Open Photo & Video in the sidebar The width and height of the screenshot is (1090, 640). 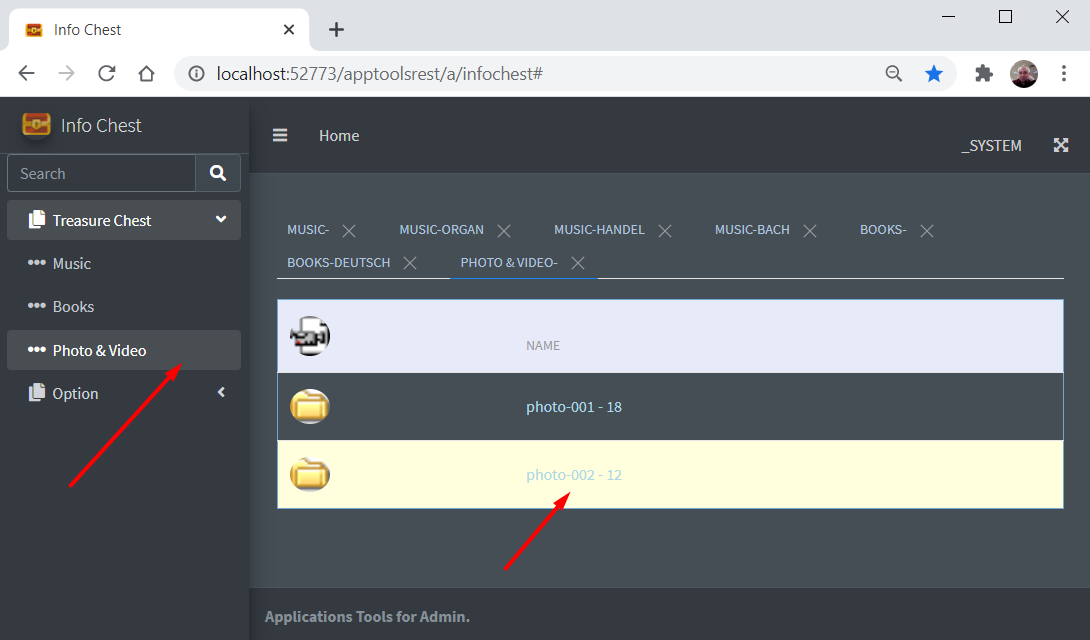[x=124, y=350]
